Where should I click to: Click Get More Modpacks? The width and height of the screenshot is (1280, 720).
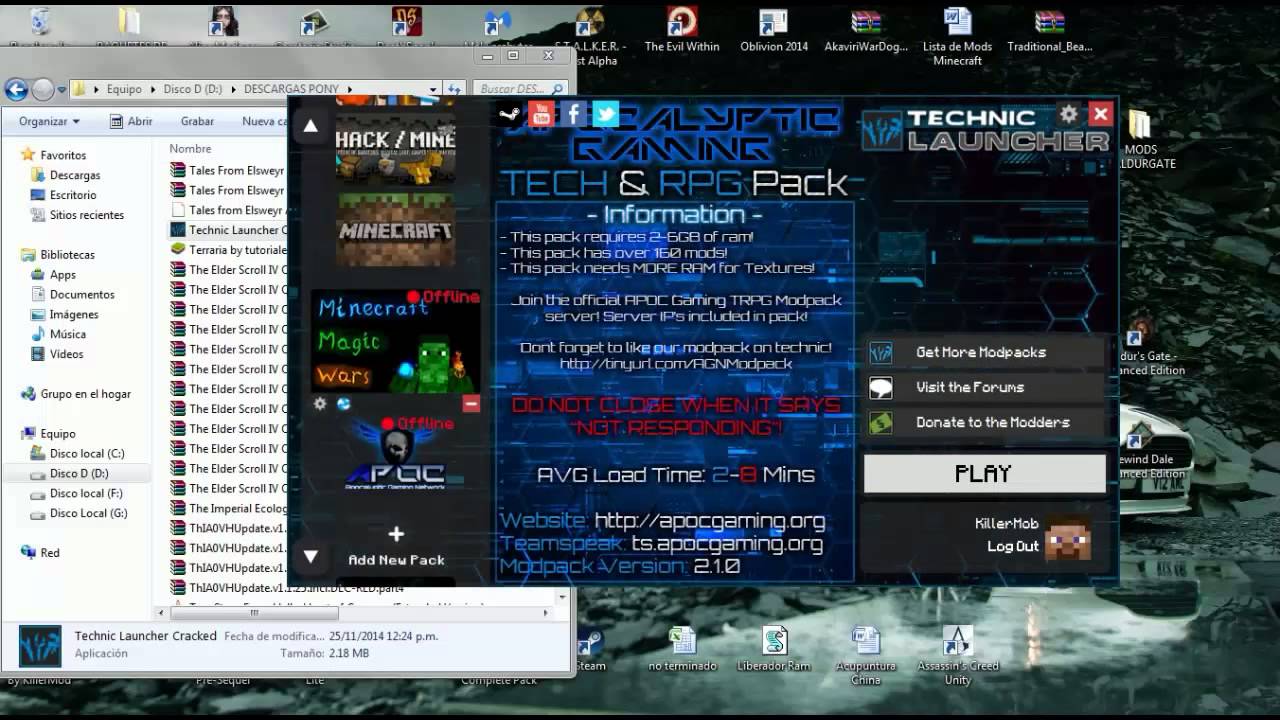[x=986, y=352]
